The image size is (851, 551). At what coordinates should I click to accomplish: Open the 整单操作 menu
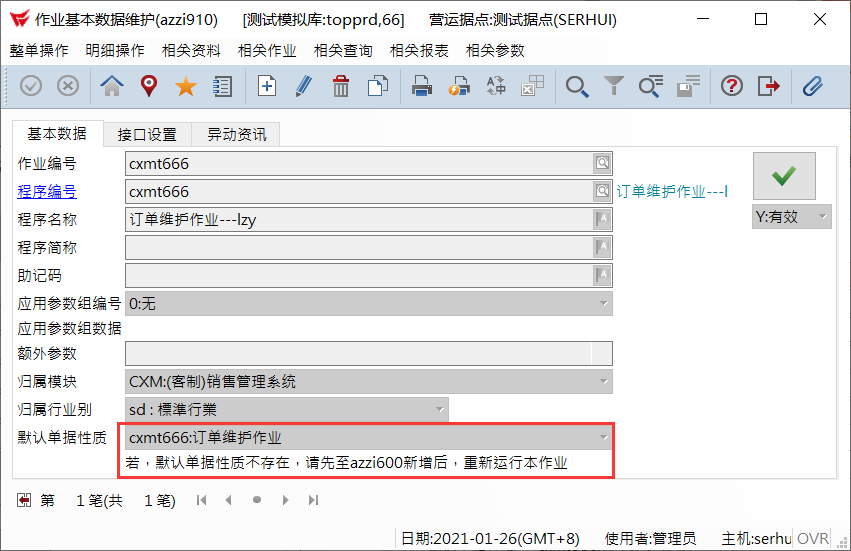click(39, 50)
